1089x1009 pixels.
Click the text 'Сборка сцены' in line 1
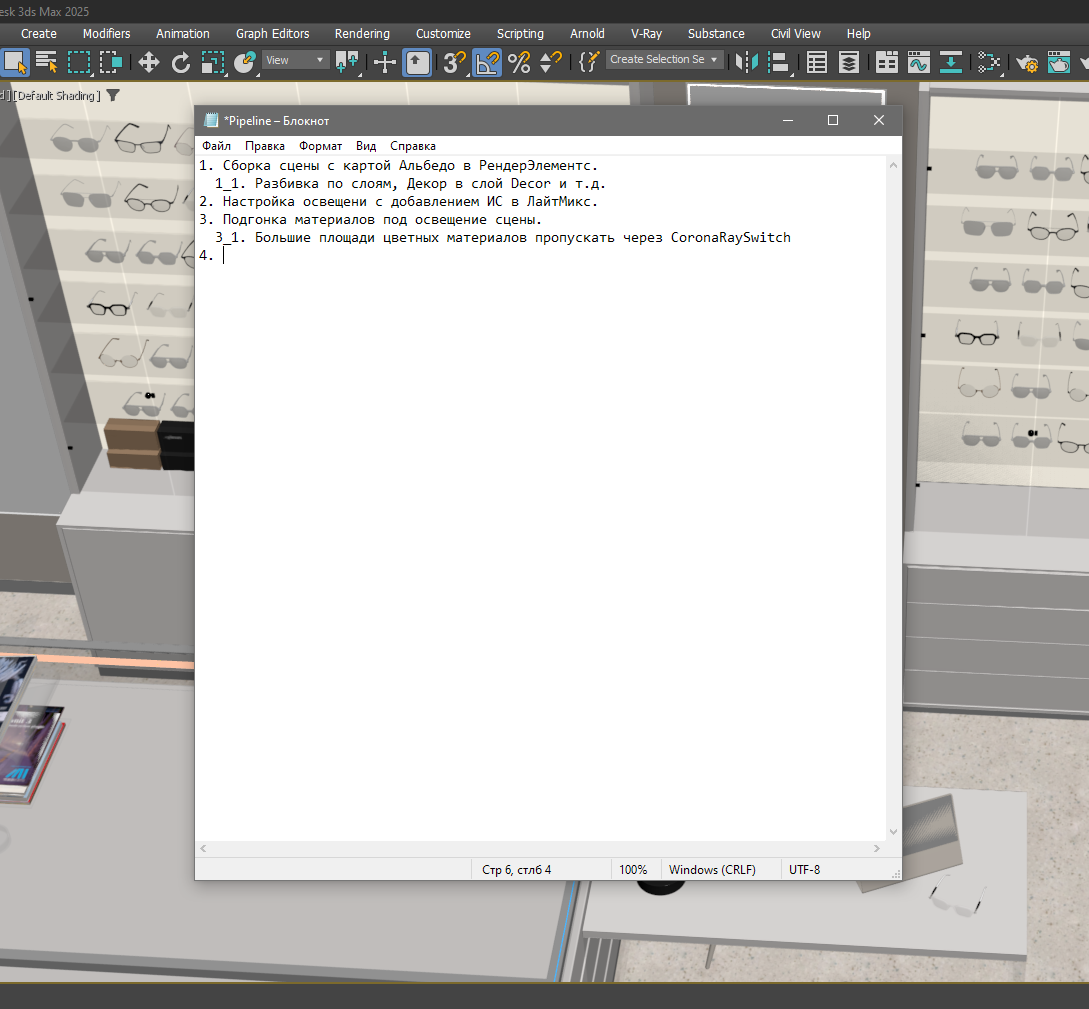point(271,165)
